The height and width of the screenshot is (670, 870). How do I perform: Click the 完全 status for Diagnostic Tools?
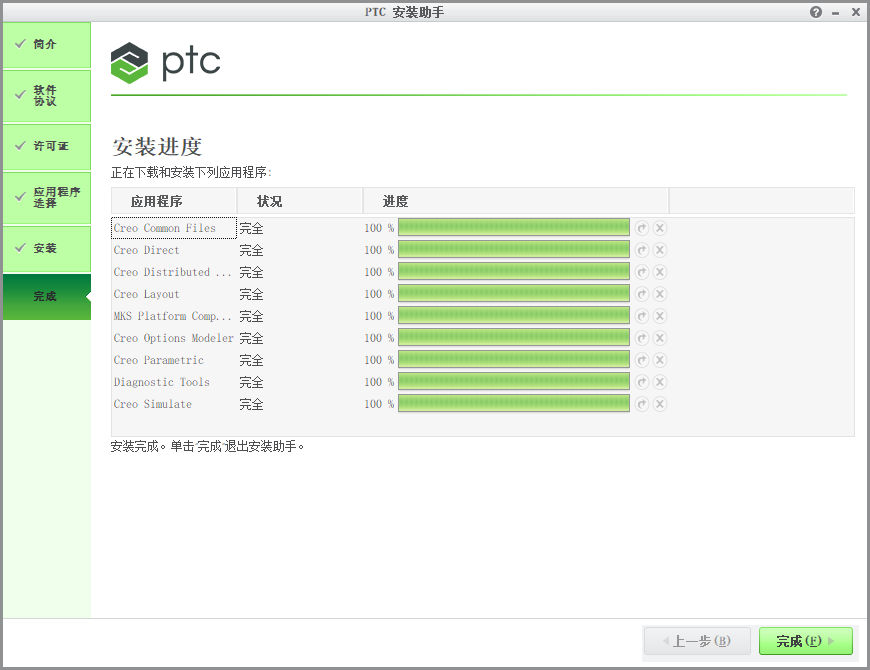pyautogui.click(x=251, y=382)
